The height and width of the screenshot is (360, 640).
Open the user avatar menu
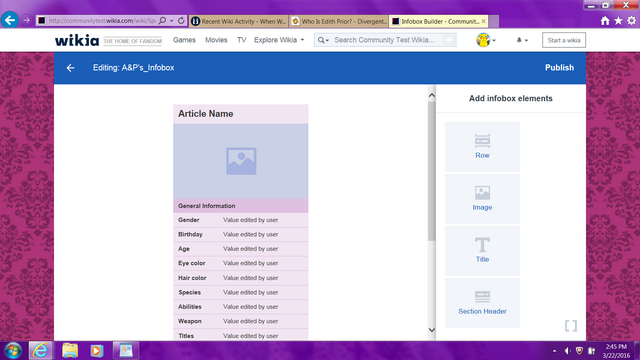pos(485,40)
